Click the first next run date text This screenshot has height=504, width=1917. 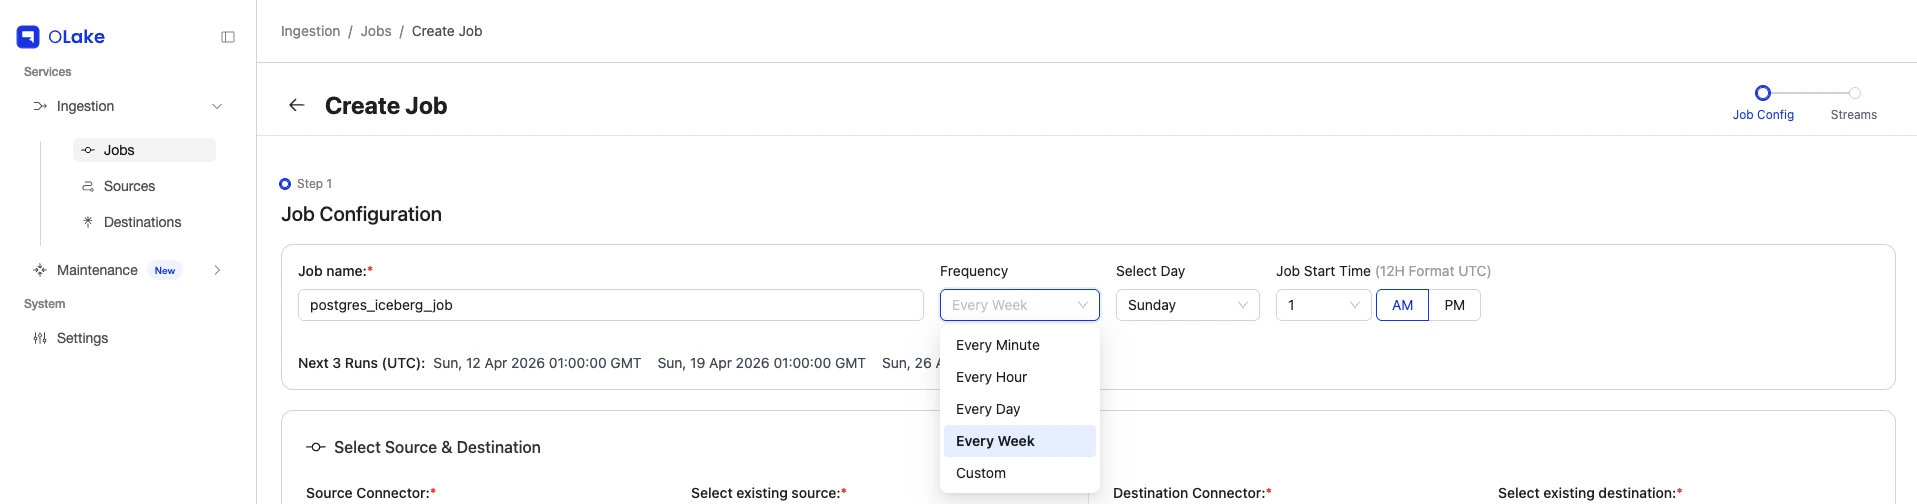537,363
